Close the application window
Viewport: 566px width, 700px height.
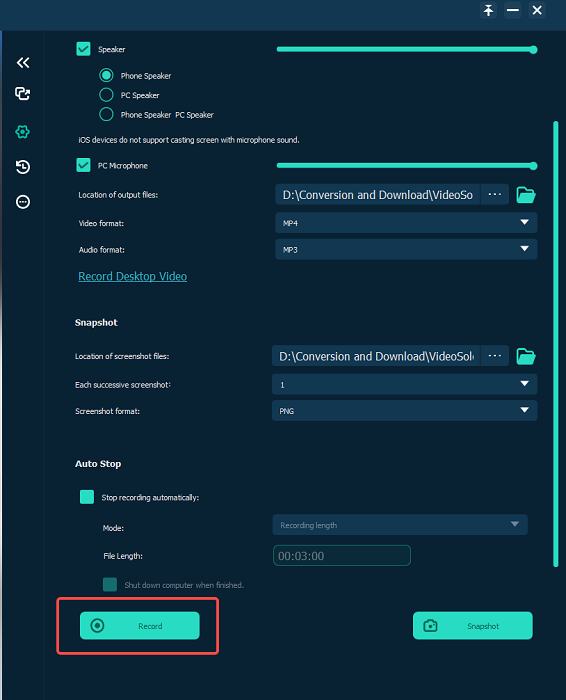537,10
